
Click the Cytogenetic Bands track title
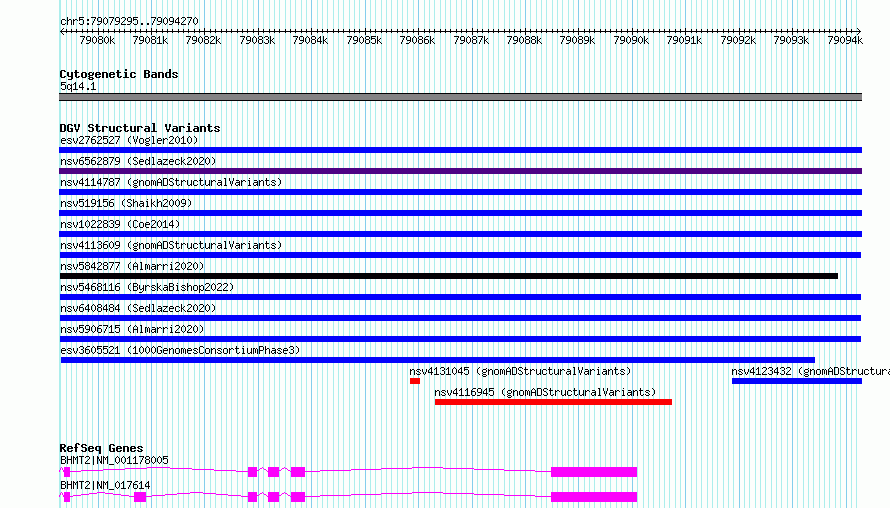click(119, 74)
